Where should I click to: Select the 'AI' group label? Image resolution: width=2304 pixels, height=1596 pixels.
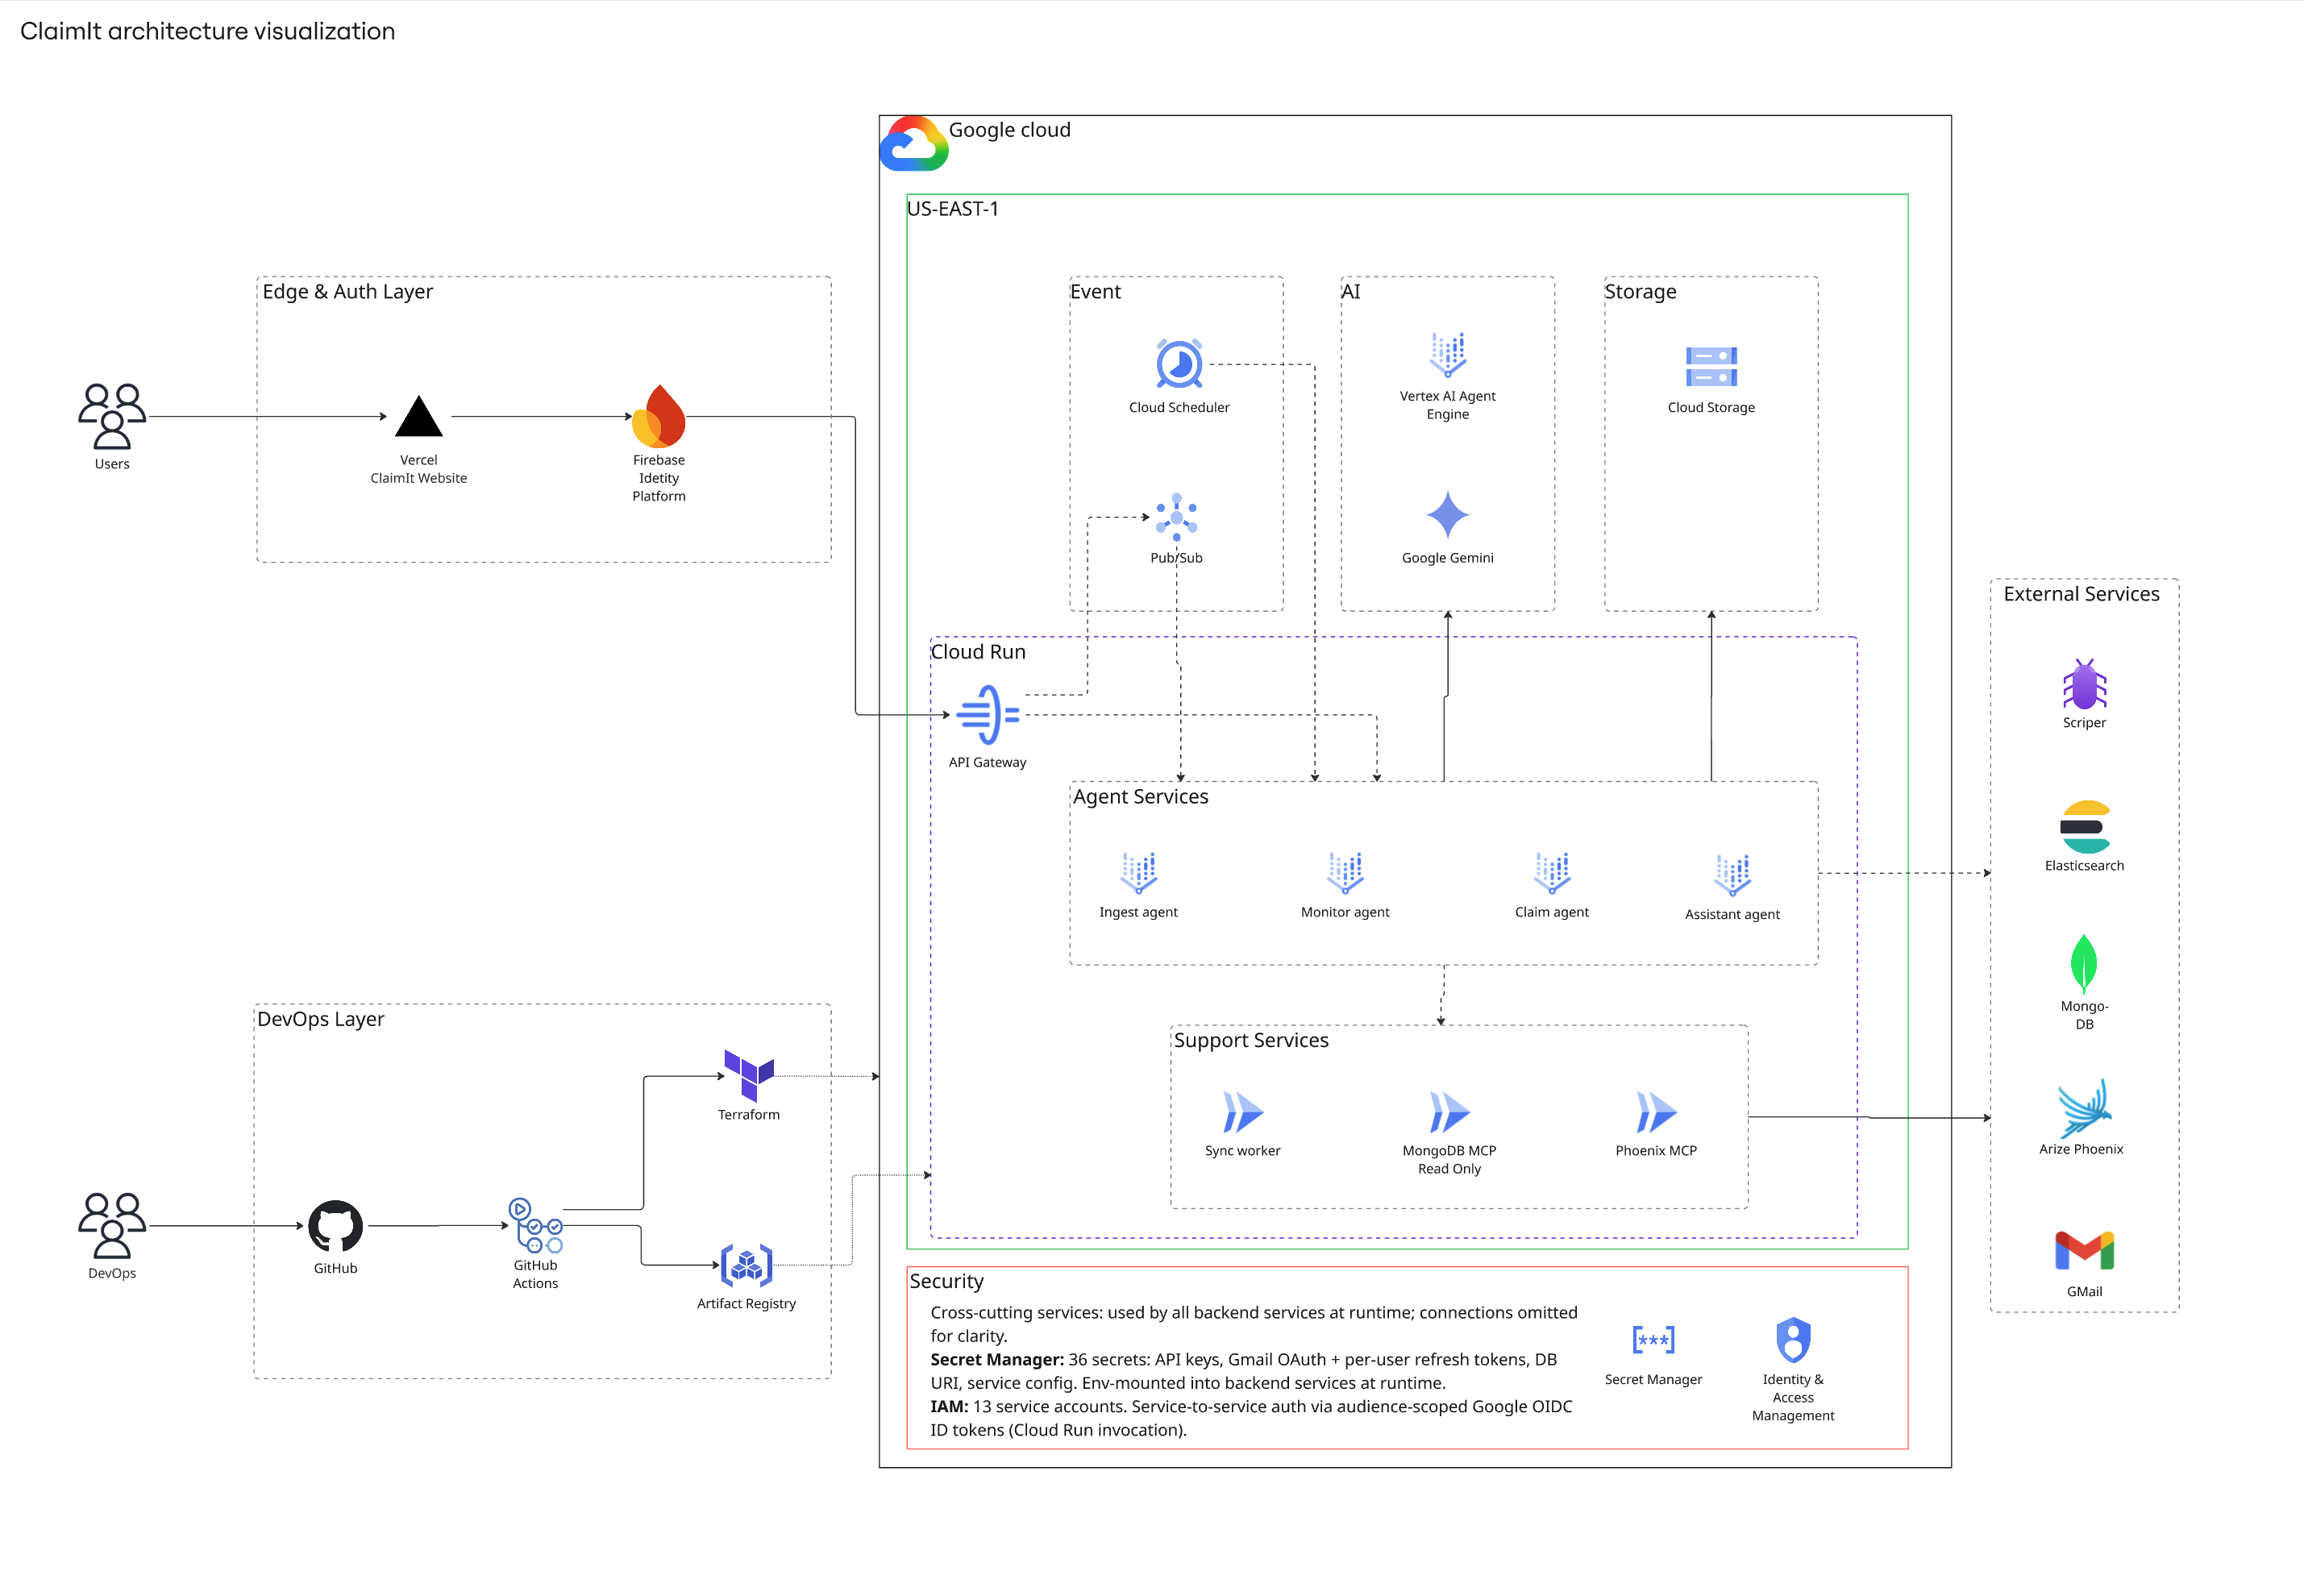tap(1350, 291)
